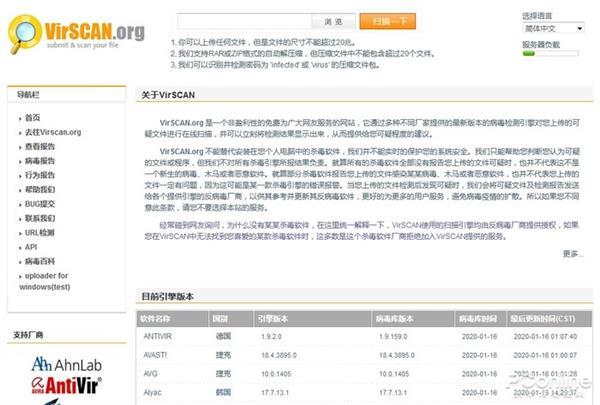Click the file path input field
The height and width of the screenshot is (405, 600).
[x=245, y=22]
